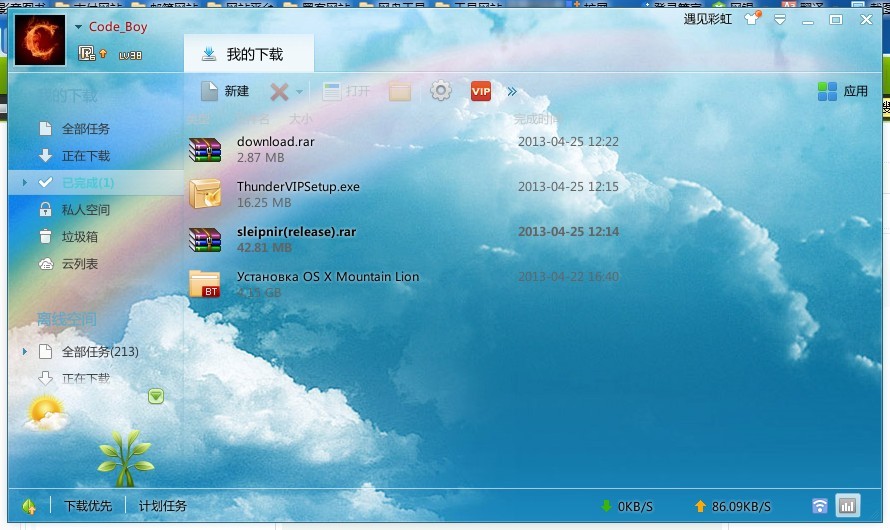
Task: Open the download folder from the toolbar
Action: 400,92
